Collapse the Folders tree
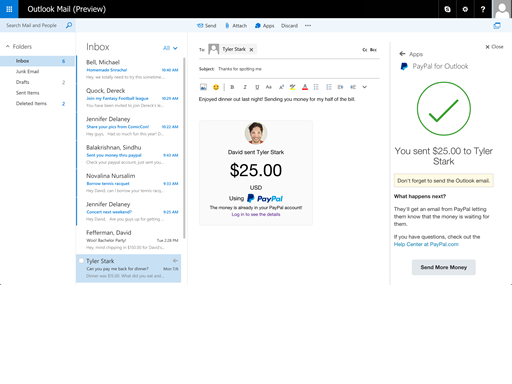The height and width of the screenshot is (384, 512). coord(7,46)
